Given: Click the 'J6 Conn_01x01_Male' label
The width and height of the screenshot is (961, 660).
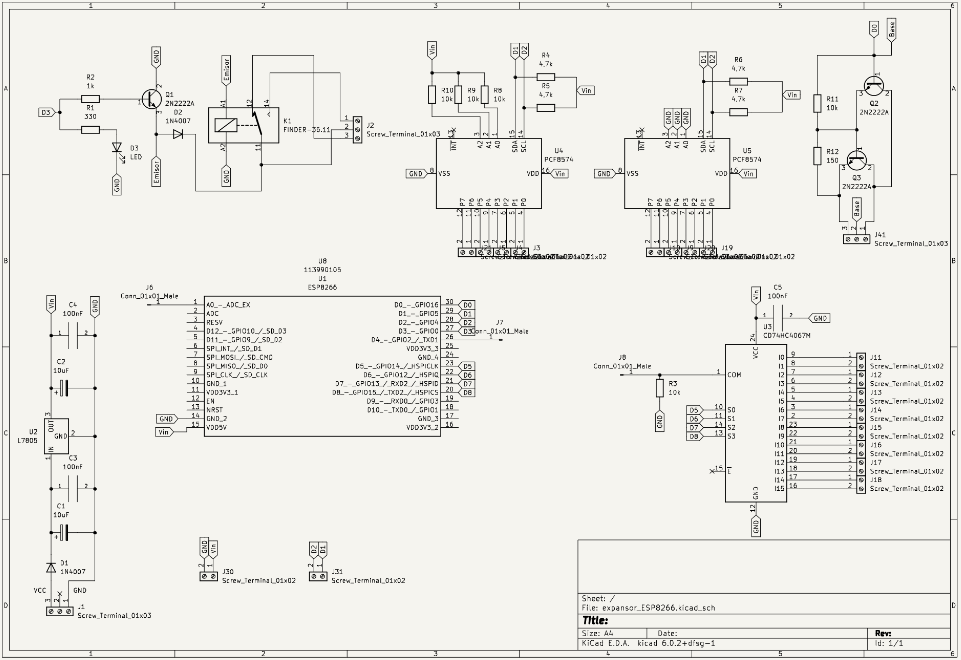Looking at the screenshot, I should coord(150,292).
